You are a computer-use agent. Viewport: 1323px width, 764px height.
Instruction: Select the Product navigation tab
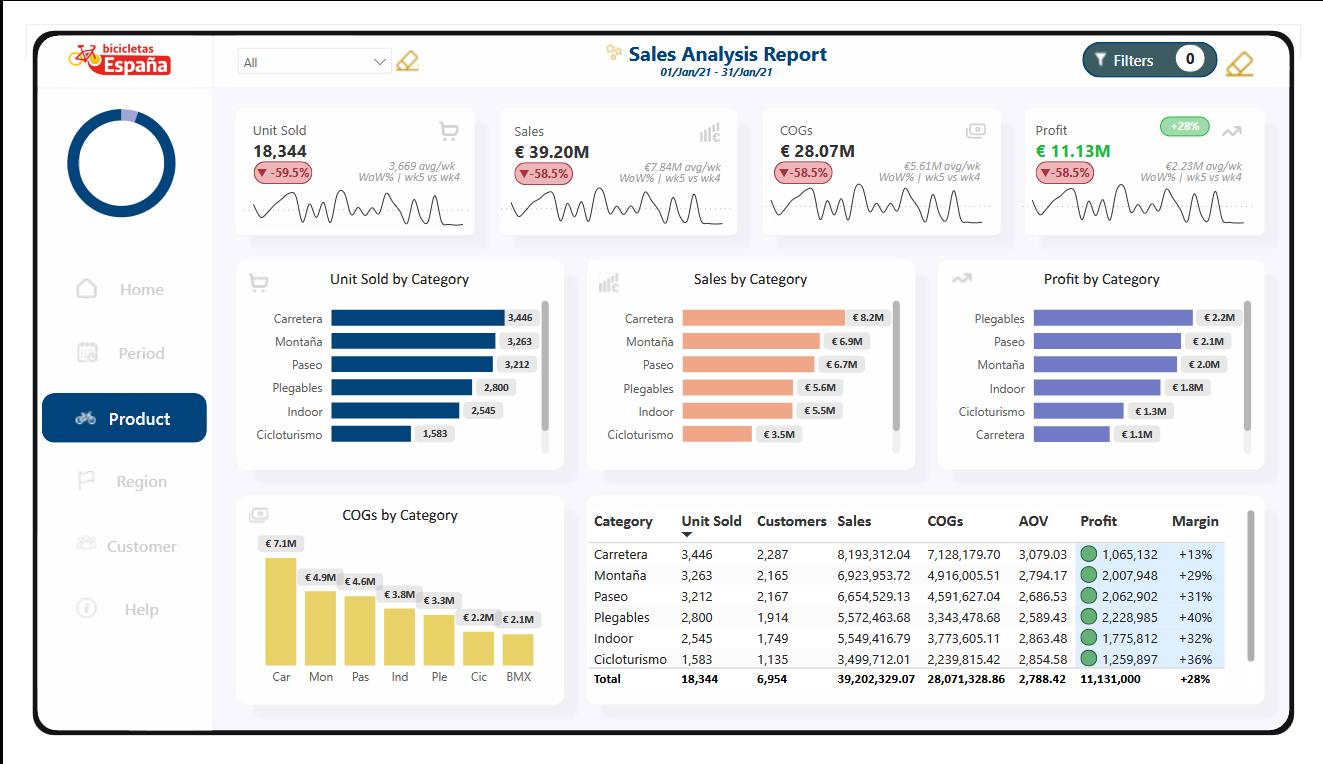click(124, 418)
